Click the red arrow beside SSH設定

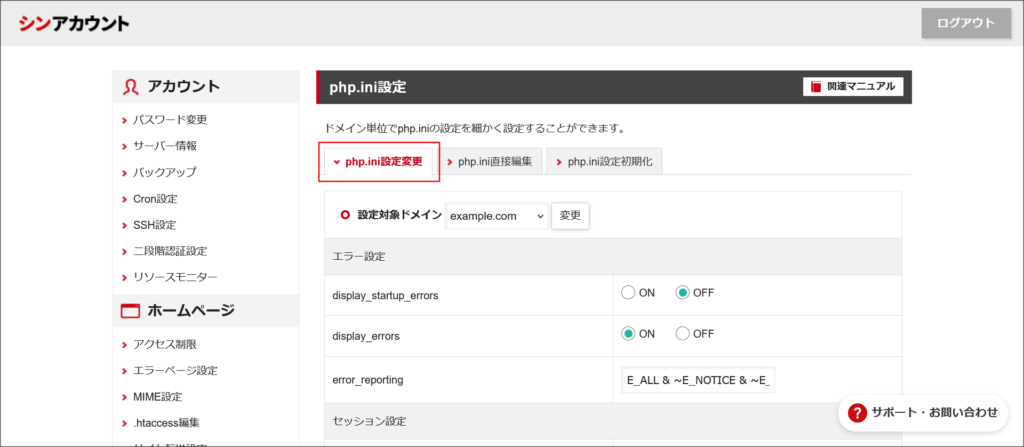(x=124, y=225)
